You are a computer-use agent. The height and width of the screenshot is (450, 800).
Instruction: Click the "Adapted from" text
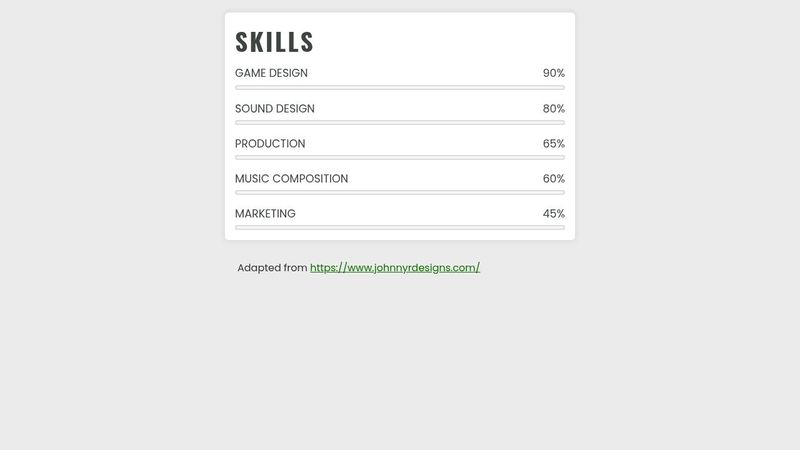(x=272, y=268)
